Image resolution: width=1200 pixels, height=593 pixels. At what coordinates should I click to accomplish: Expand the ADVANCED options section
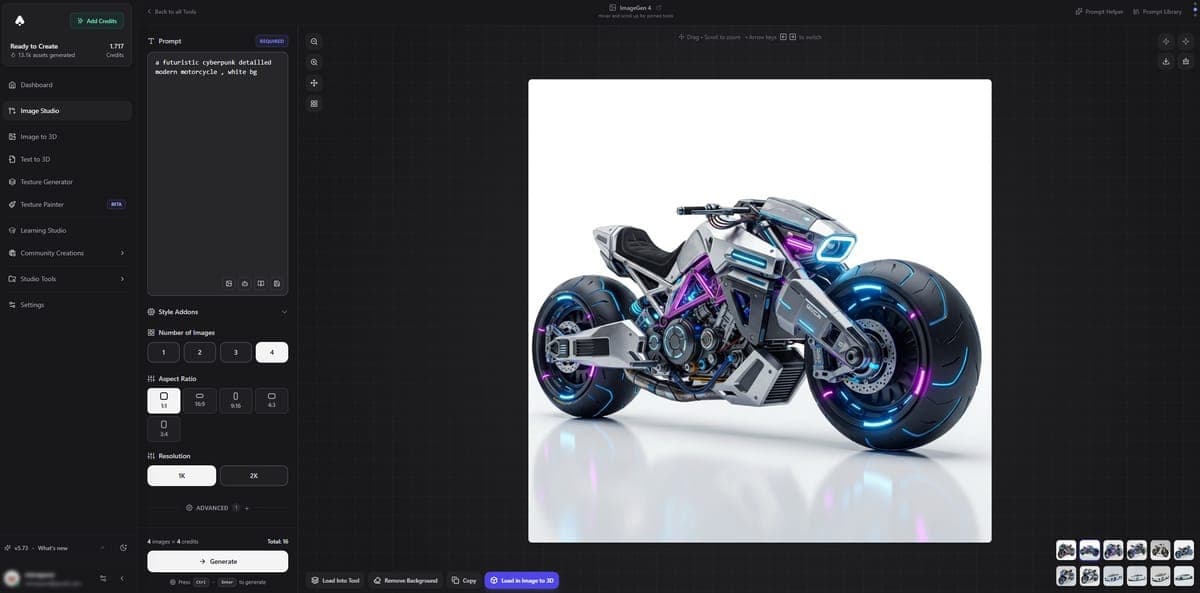coord(217,508)
